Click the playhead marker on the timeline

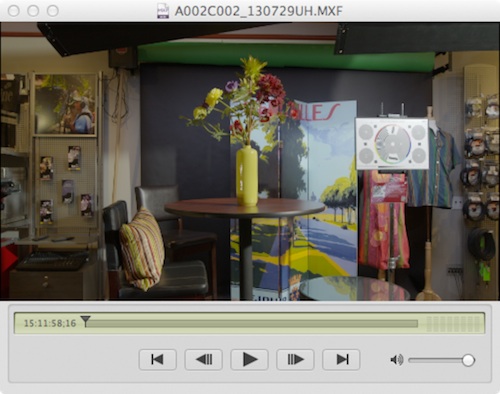click(x=86, y=321)
